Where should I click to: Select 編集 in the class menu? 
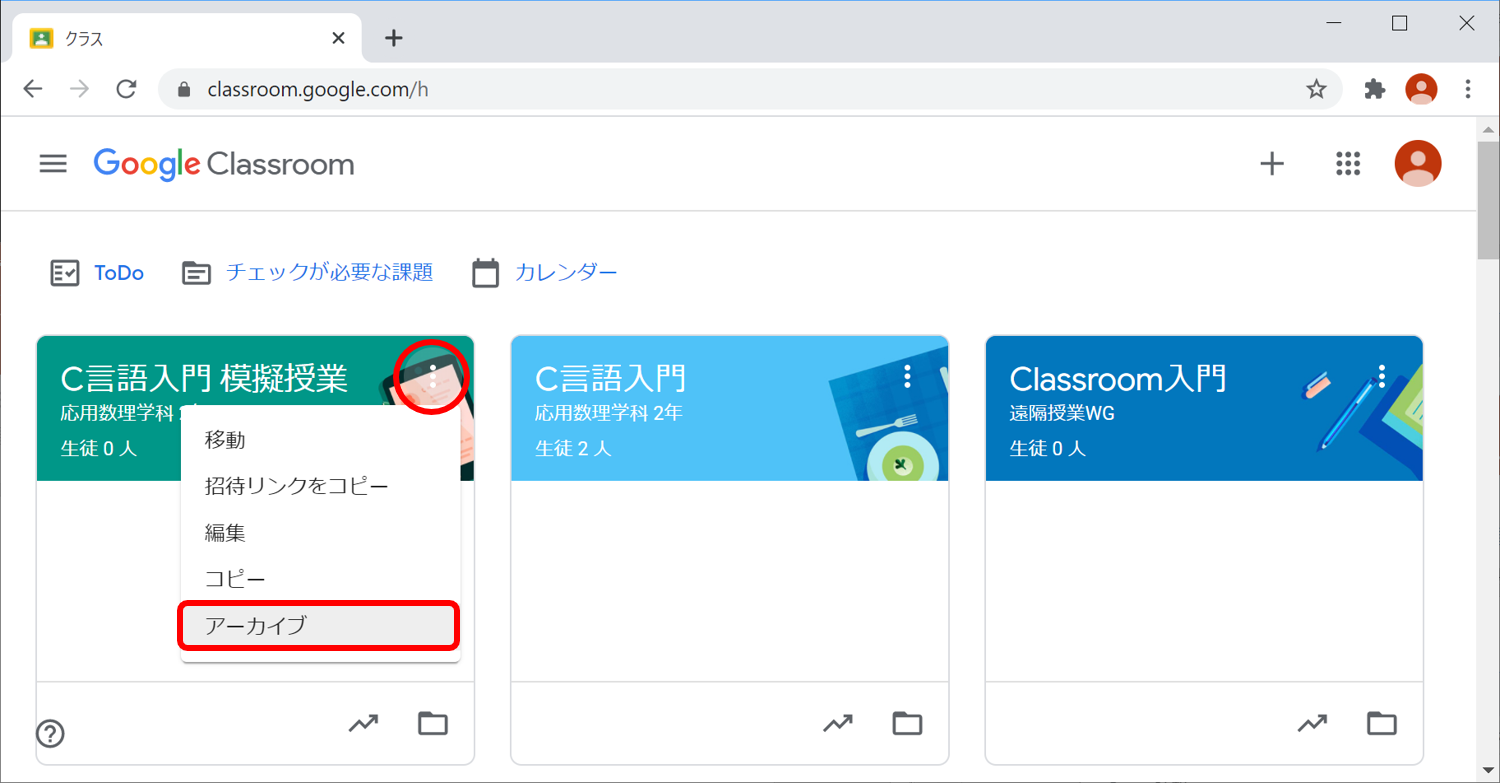[x=320, y=533]
